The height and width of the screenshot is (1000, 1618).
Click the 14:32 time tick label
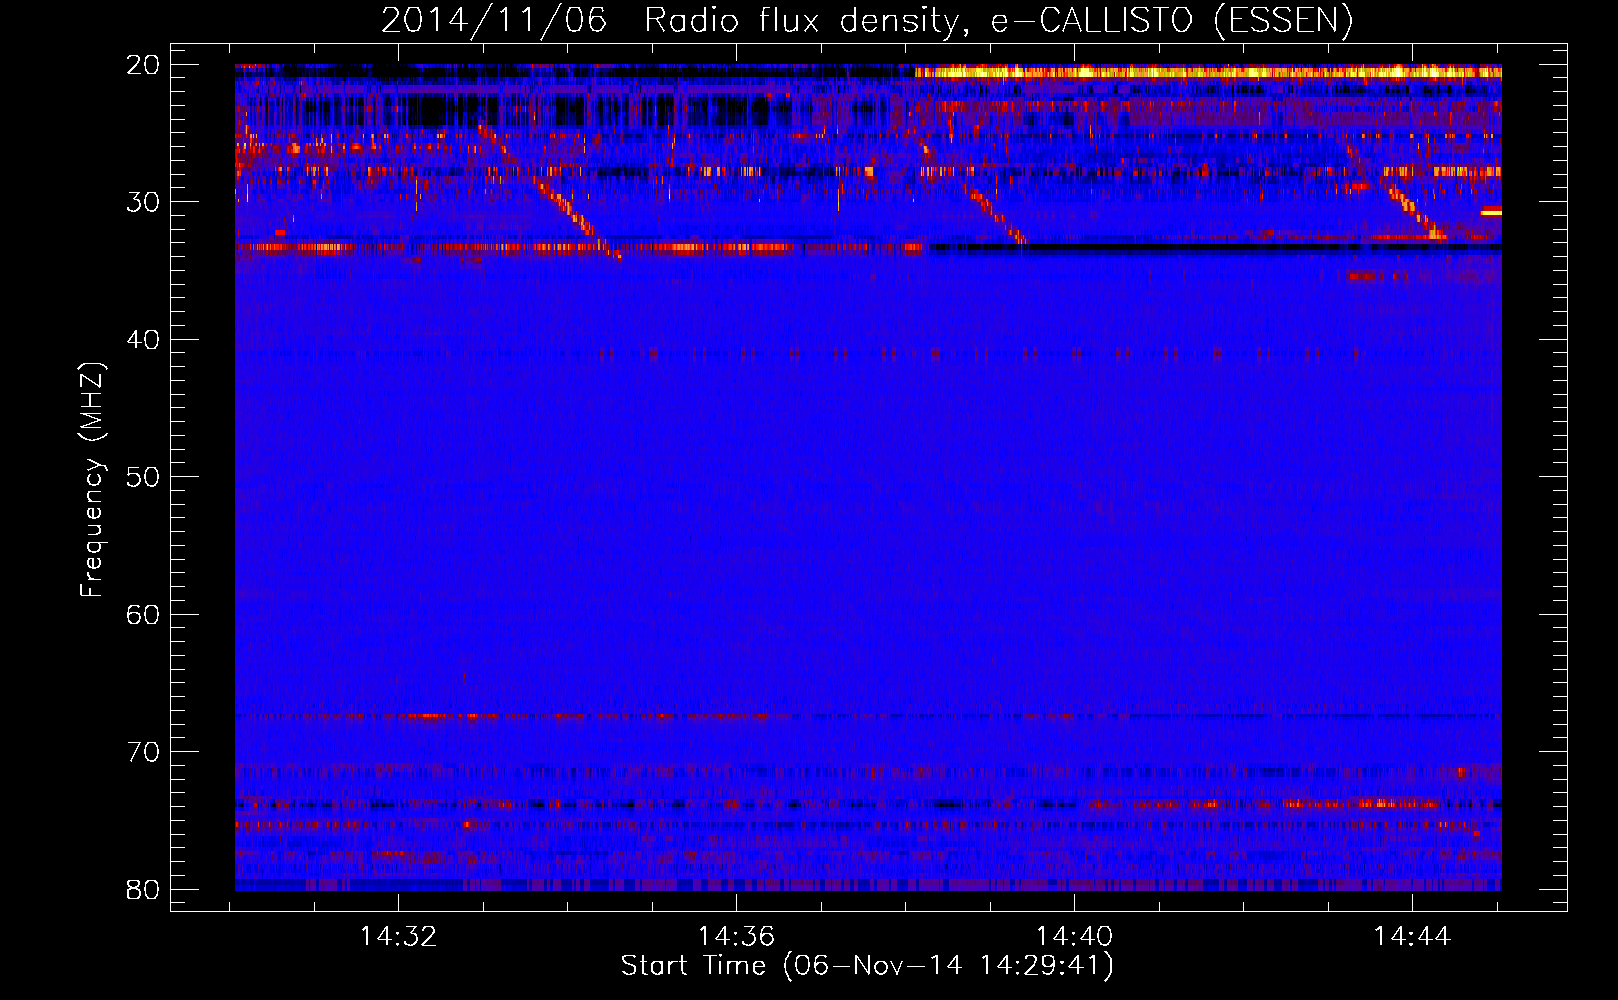[399, 937]
